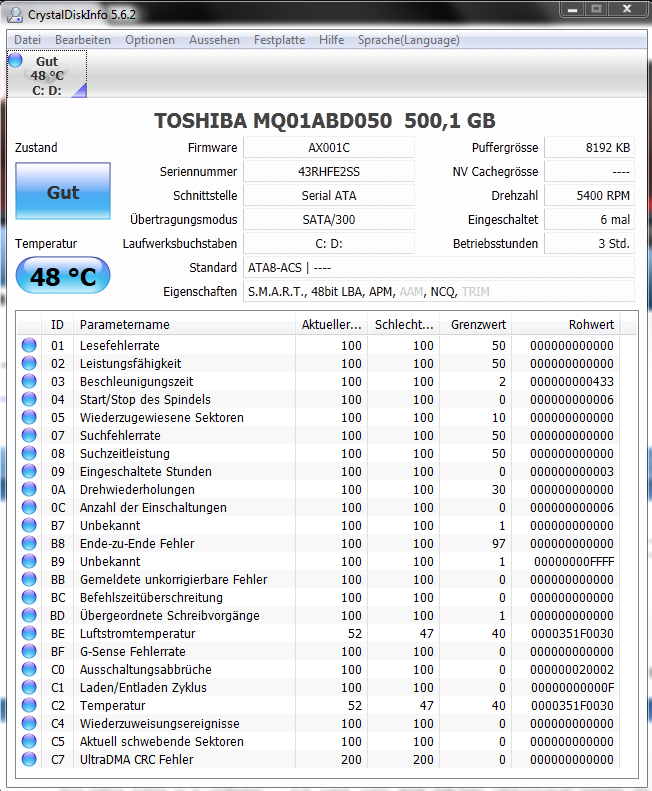The image size is (652, 791).
Task: Click the Schnittstelle field Serial ATA
Action: (329, 196)
